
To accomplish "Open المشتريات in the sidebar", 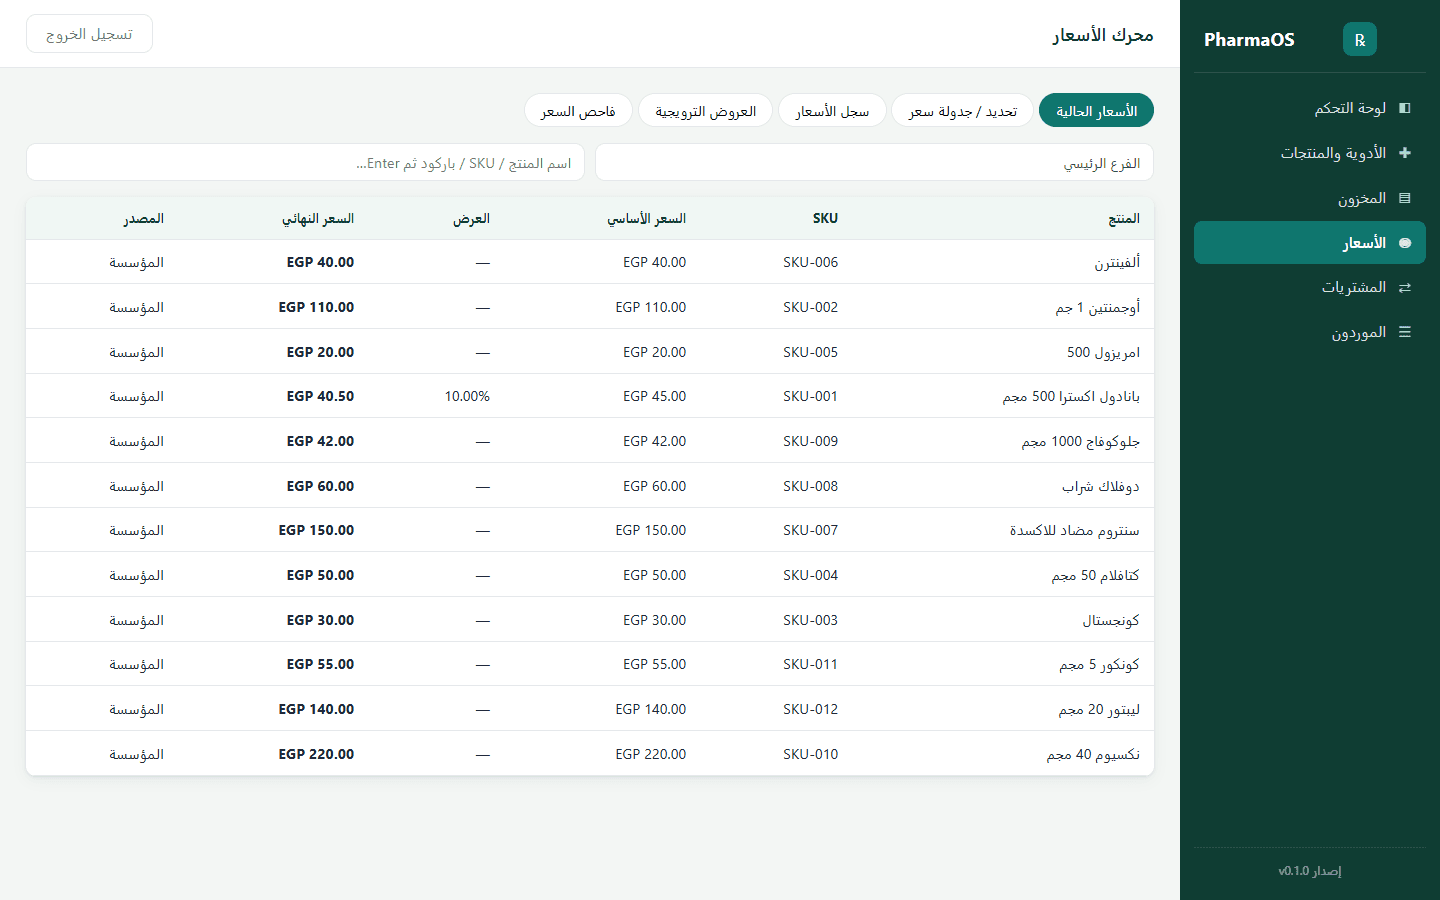I will [x=1310, y=287].
